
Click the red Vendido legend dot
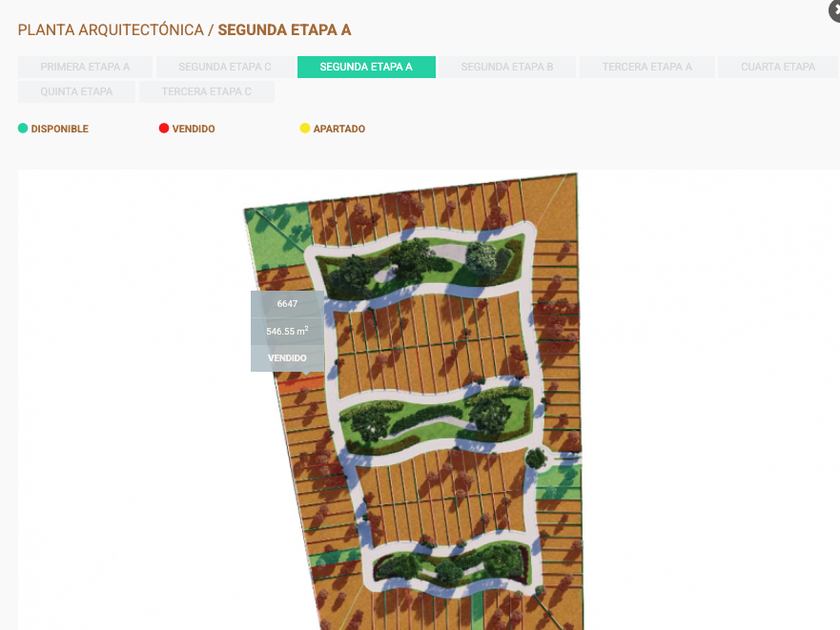tap(164, 128)
